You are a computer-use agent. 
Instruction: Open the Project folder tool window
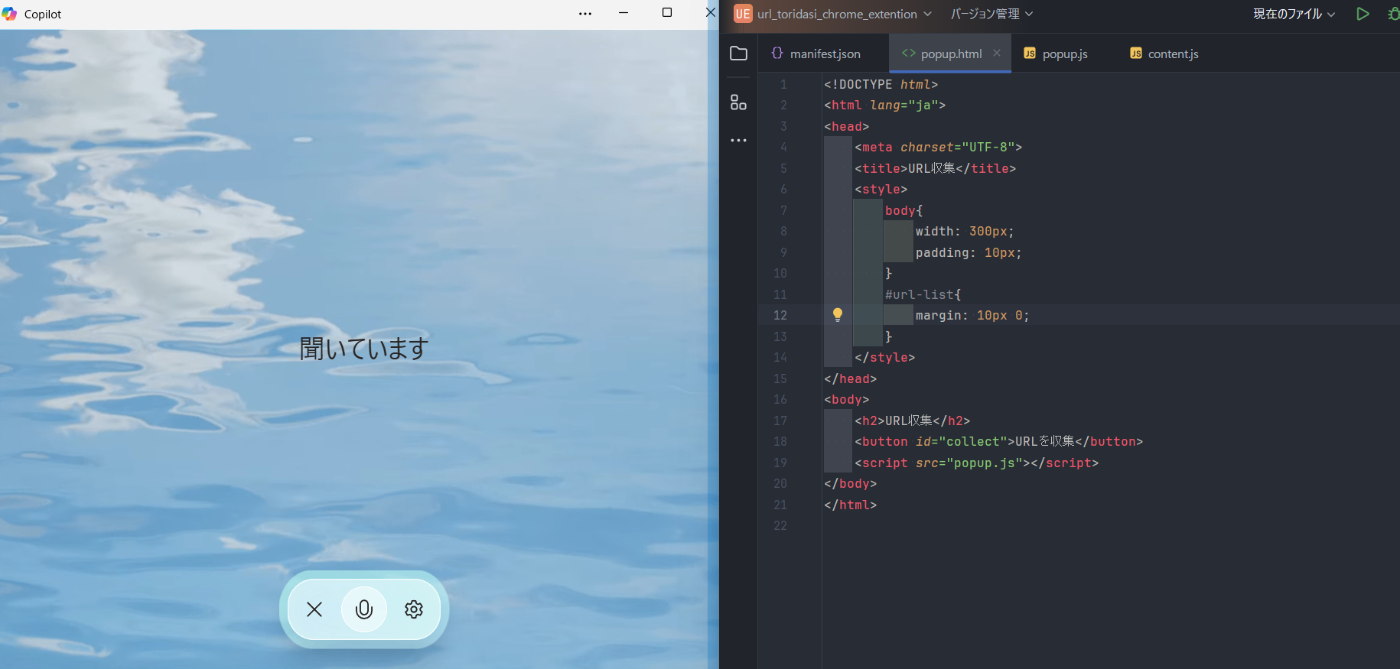click(738, 54)
